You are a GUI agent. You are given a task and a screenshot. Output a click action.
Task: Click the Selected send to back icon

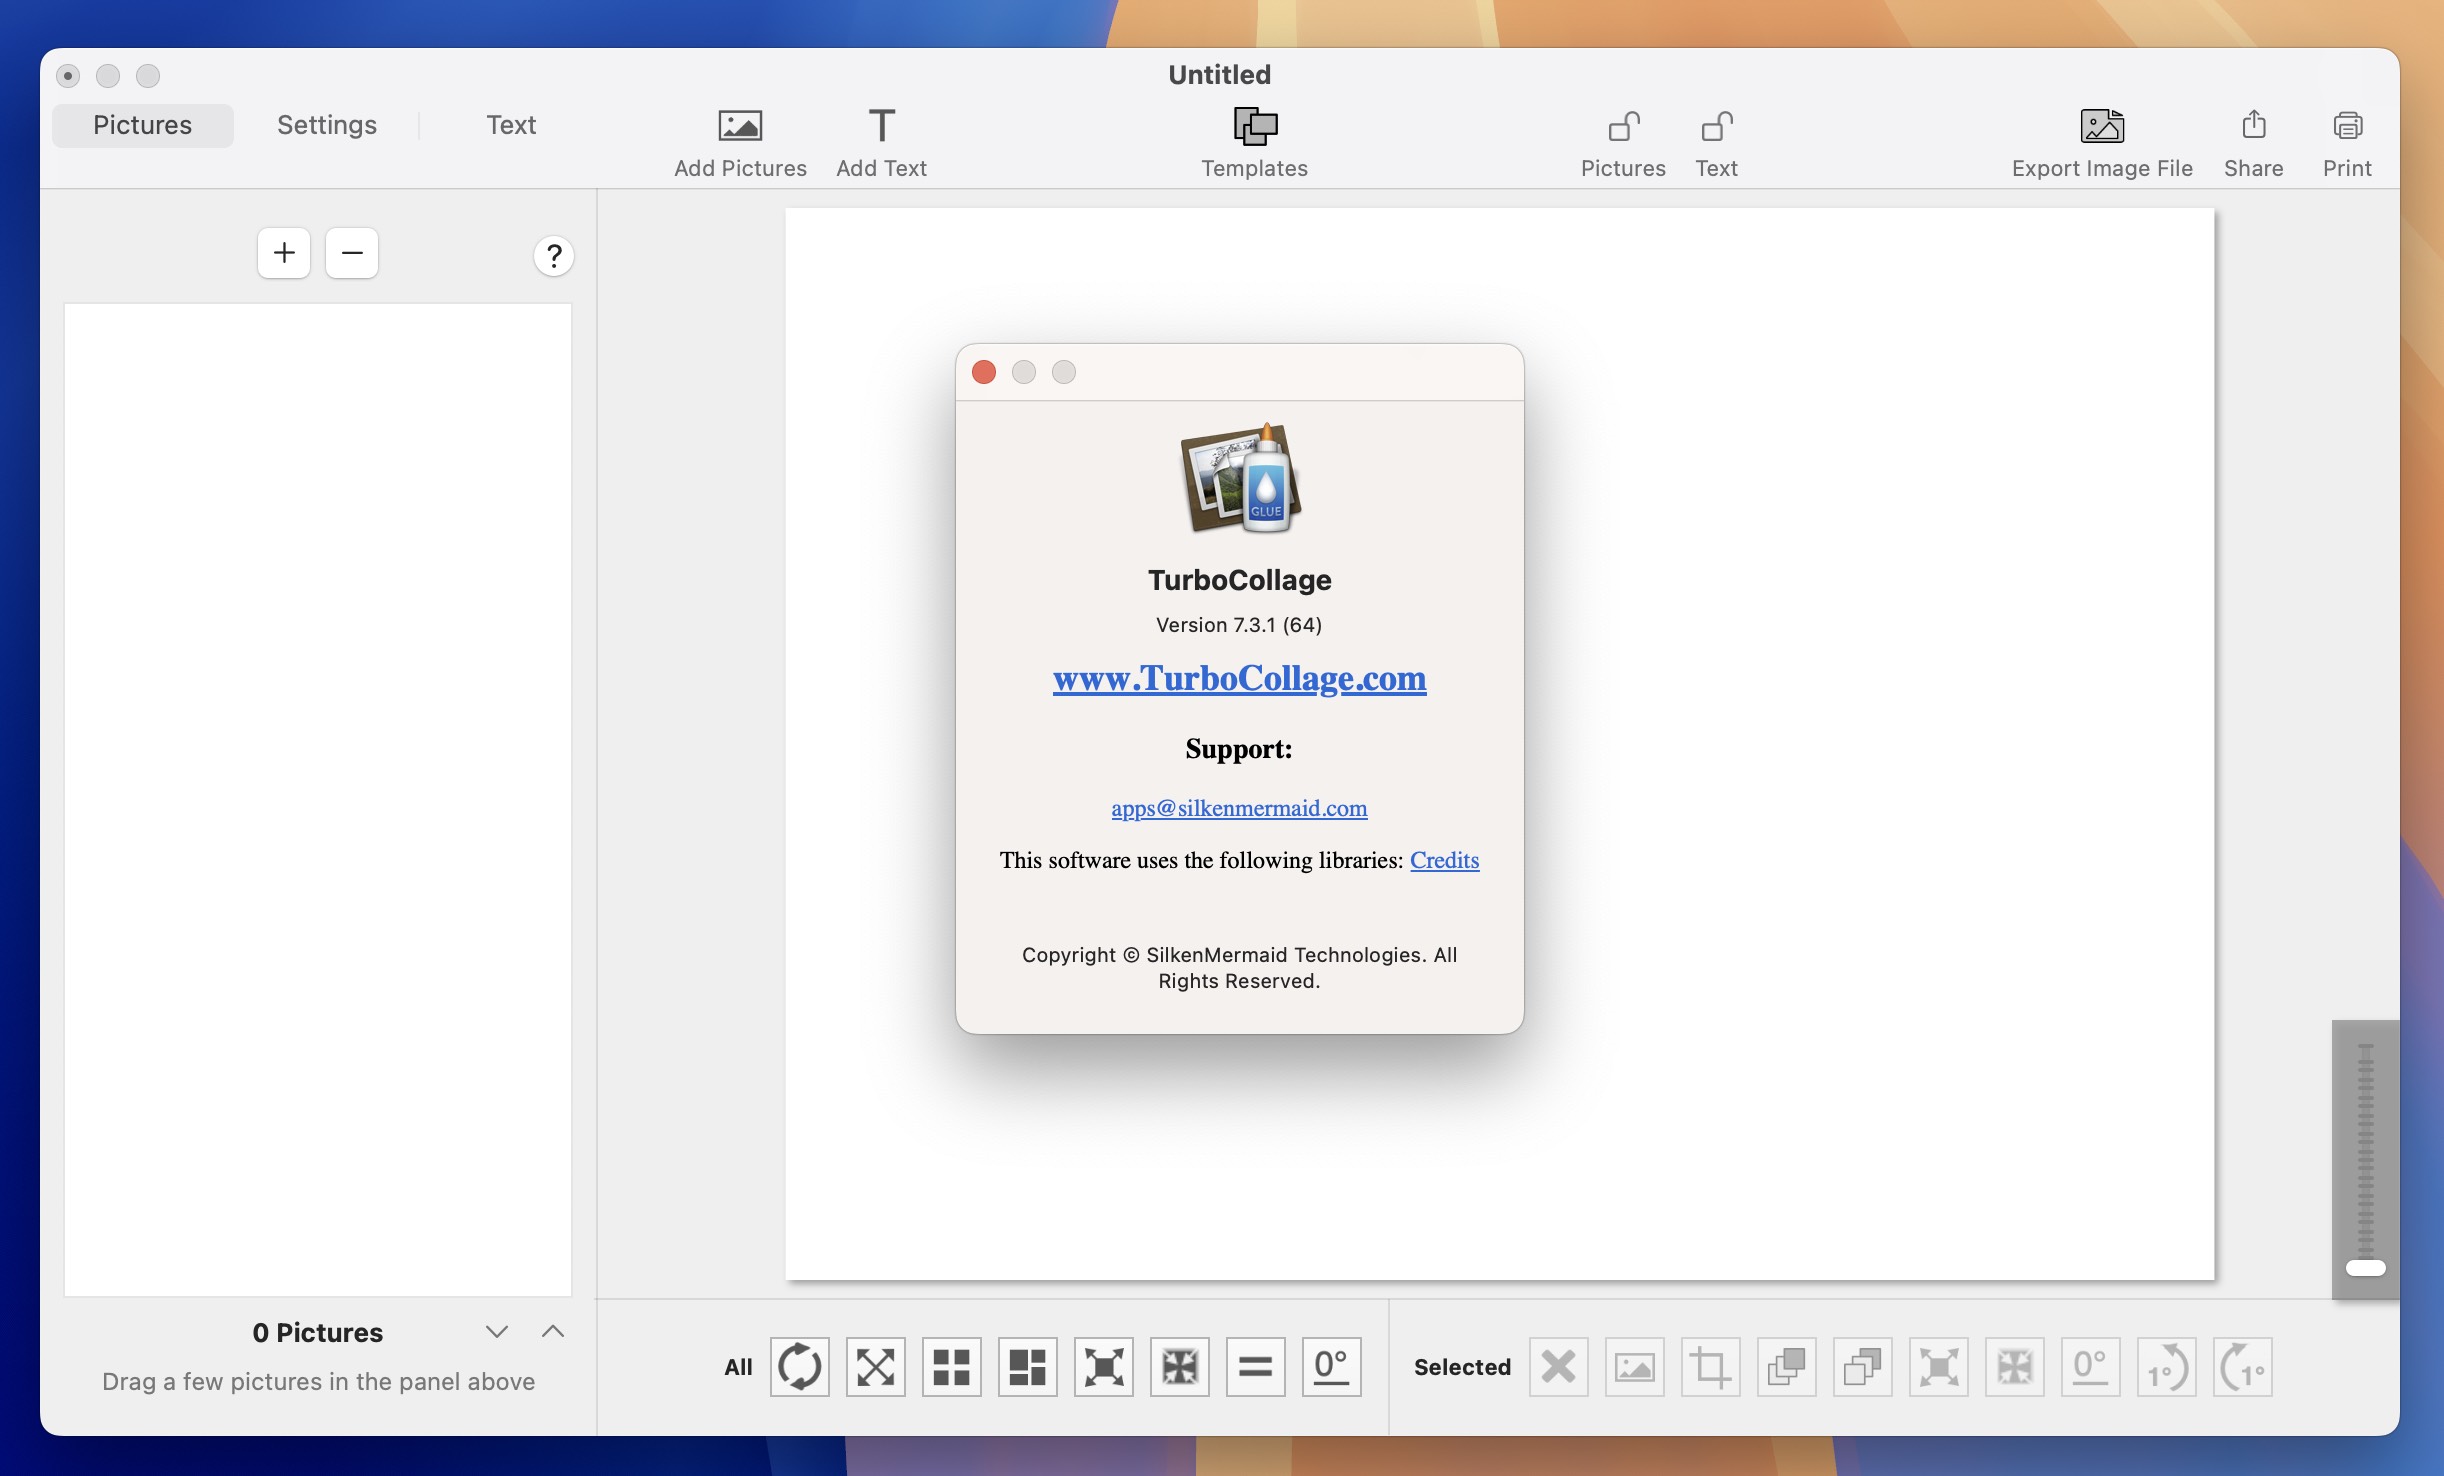pyautogui.click(x=1863, y=1366)
